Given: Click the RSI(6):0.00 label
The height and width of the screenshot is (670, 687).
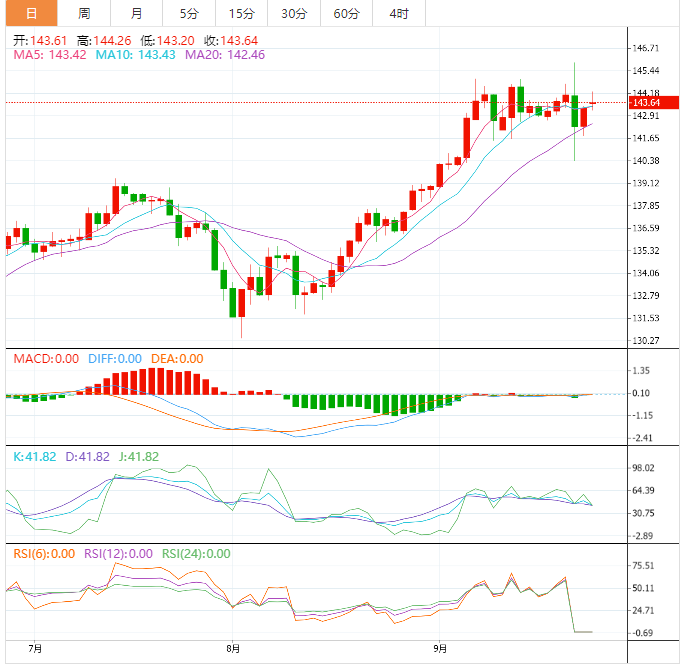Looking at the screenshot, I should pos(44,554).
